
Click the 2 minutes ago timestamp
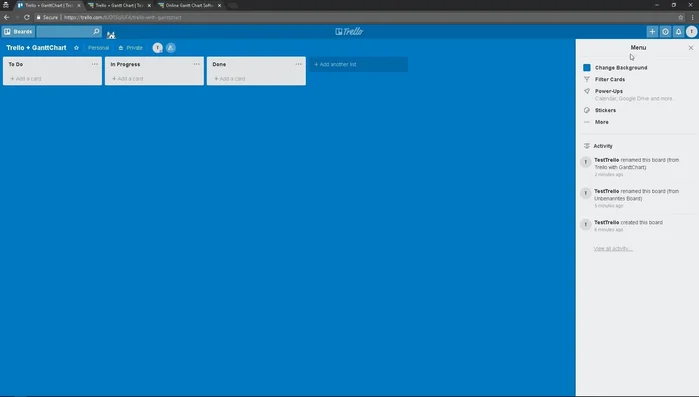(609, 175)
